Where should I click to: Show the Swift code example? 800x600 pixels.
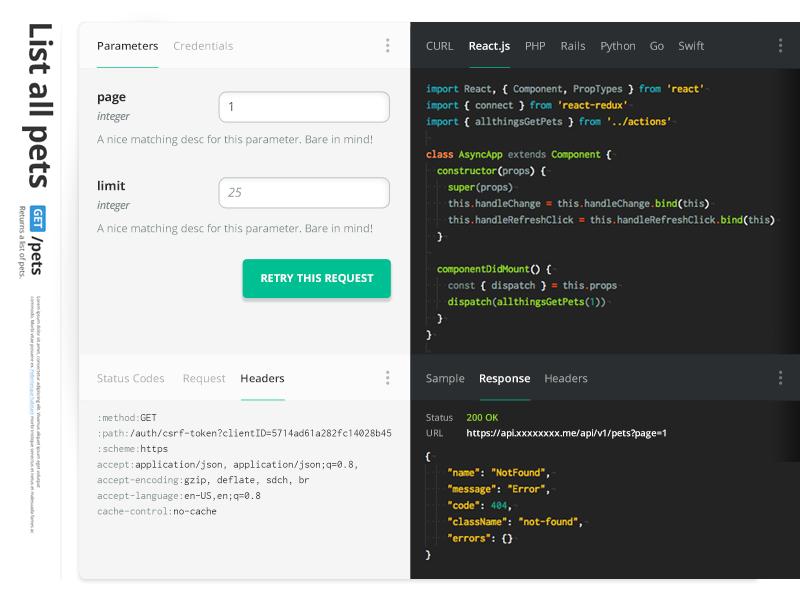691,46
